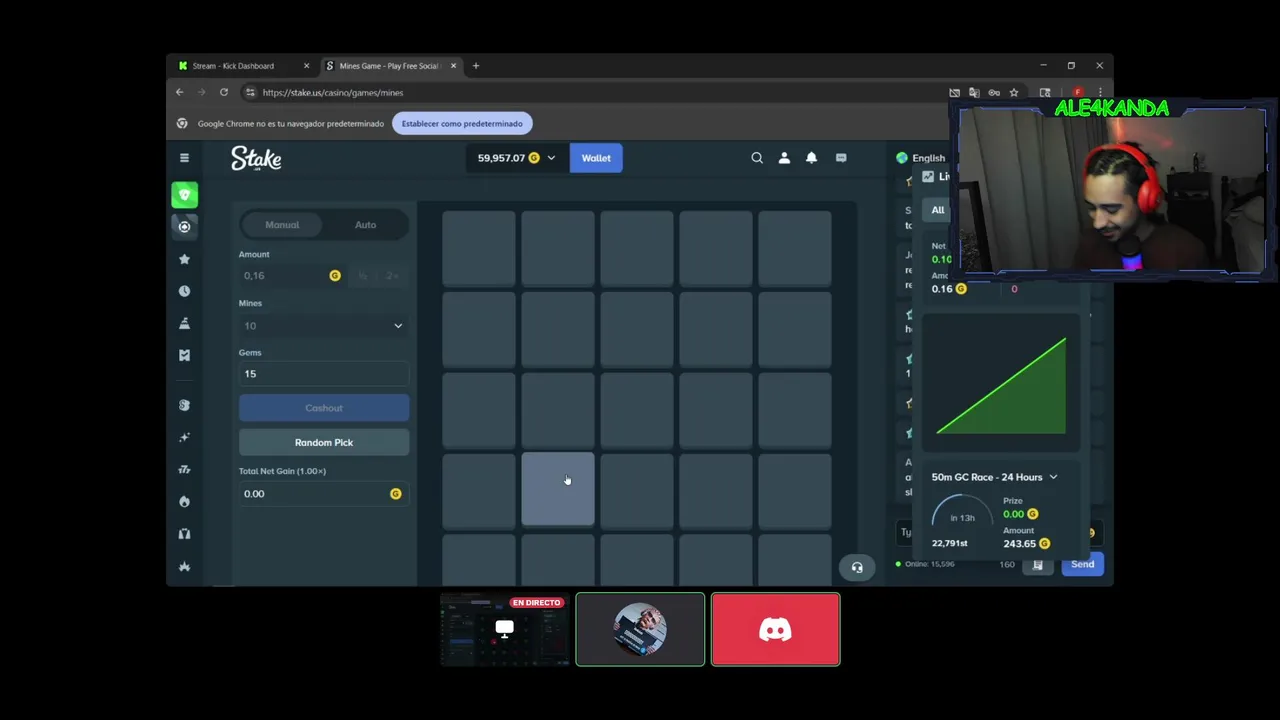
Task: Select the All tab in live stats
Action: (937, 210)
